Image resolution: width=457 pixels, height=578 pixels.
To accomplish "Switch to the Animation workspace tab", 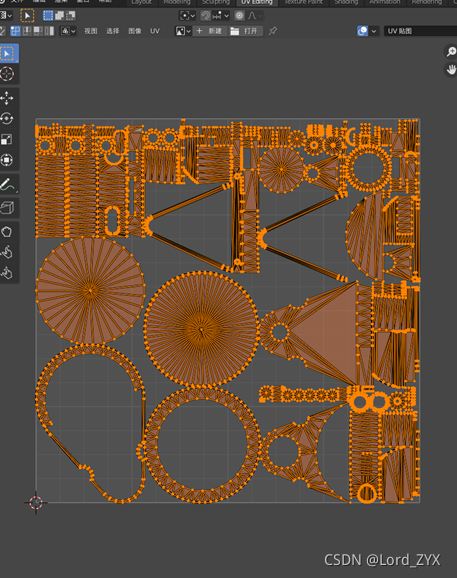I will 385,2.
